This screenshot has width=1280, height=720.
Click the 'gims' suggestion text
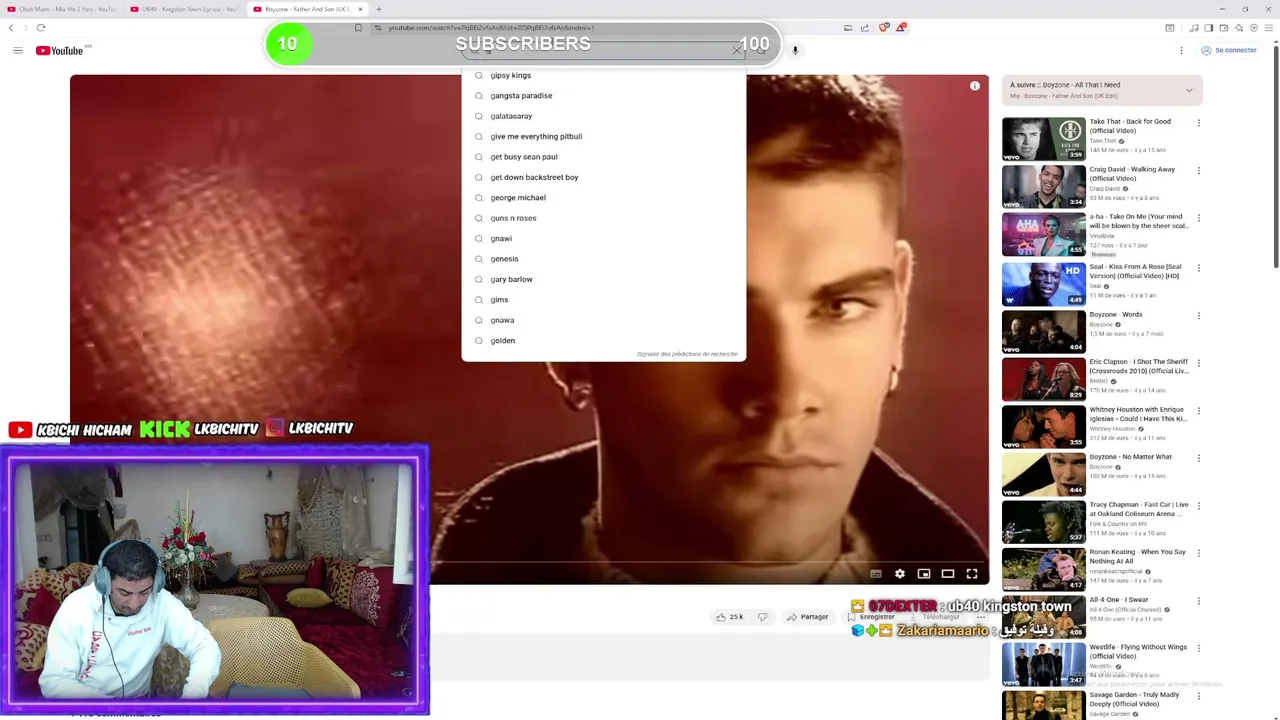(499, 300)
